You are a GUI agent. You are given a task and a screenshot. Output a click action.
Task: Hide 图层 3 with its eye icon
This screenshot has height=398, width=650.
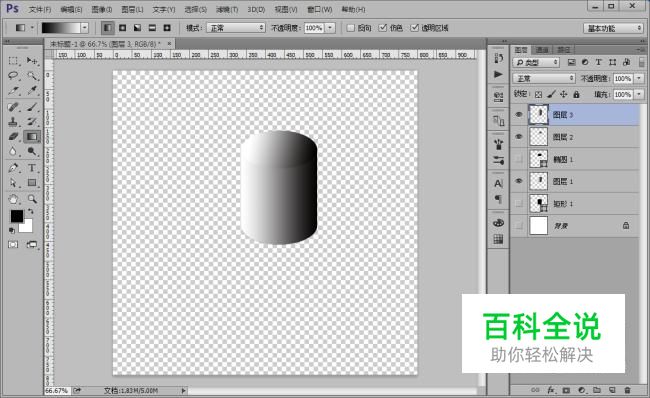point(519,115)
